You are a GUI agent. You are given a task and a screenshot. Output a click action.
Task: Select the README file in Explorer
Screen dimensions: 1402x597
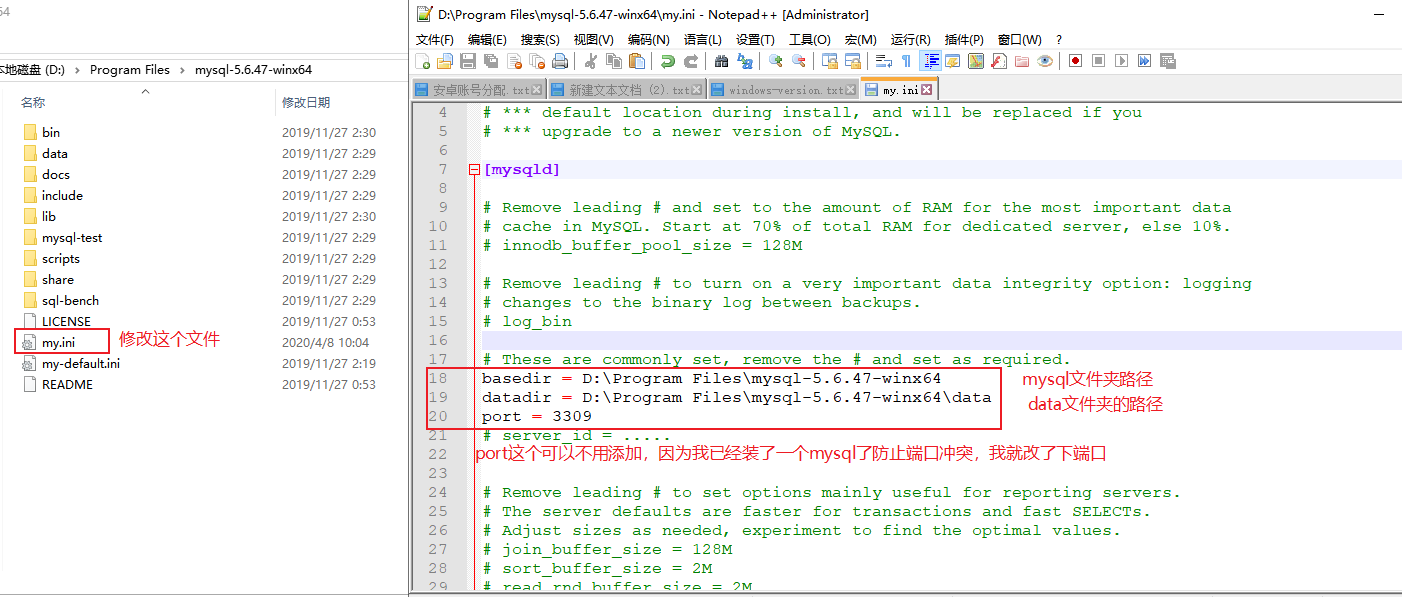(x=67, y=384)
